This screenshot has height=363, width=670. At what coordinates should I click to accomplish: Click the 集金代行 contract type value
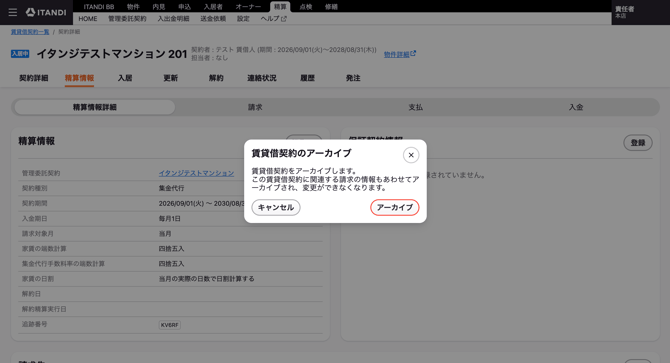[171, 188]
